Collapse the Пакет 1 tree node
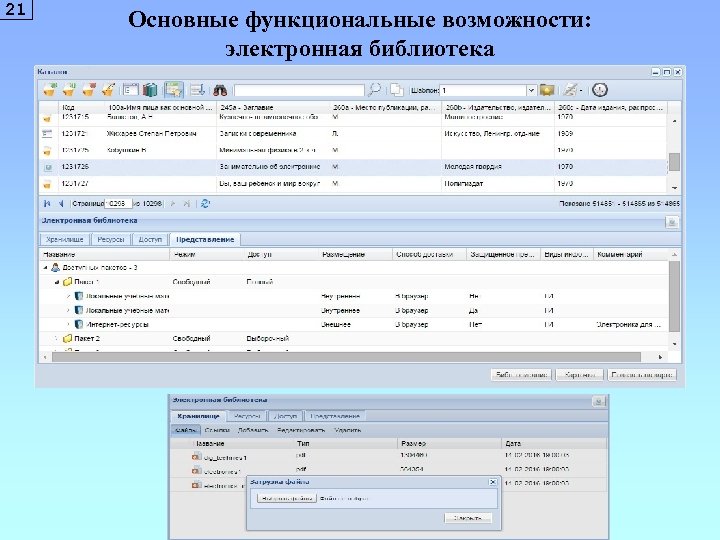The height and width of the screenshot is (540, 720). 56,282
